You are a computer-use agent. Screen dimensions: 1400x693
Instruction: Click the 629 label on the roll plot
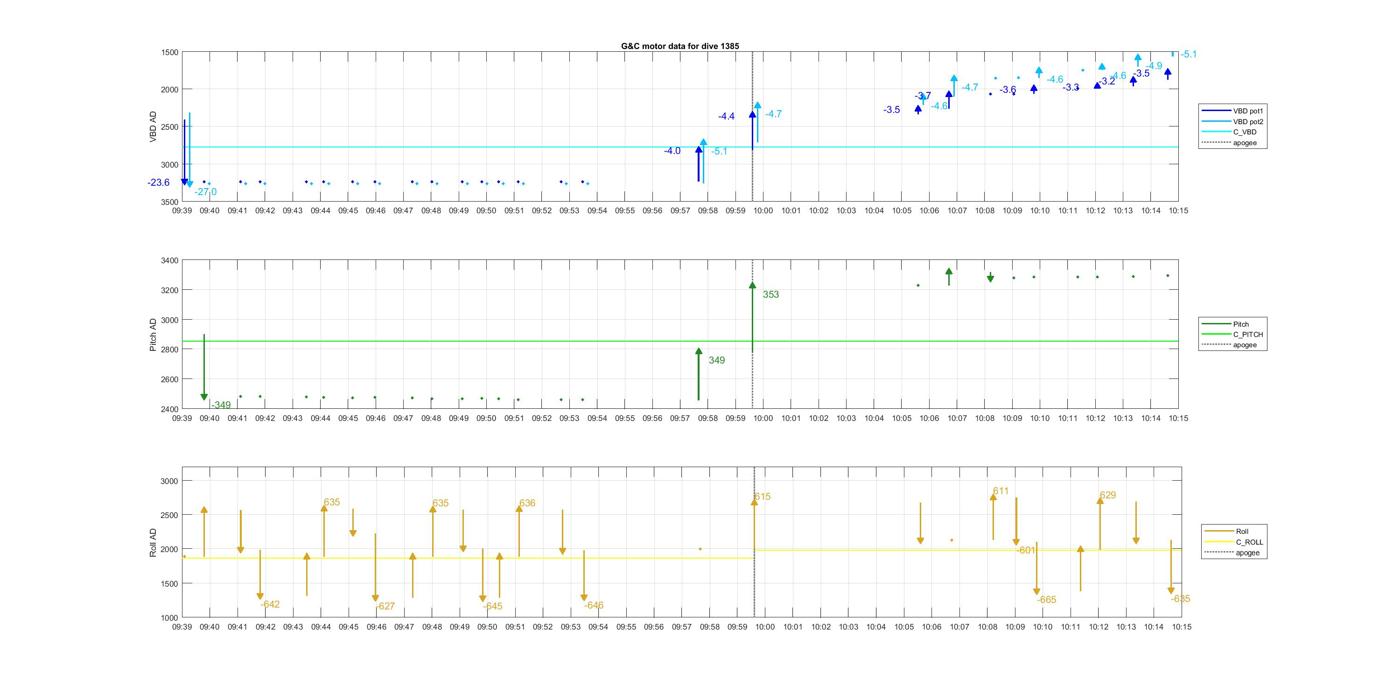click(x=1107, y=496)
